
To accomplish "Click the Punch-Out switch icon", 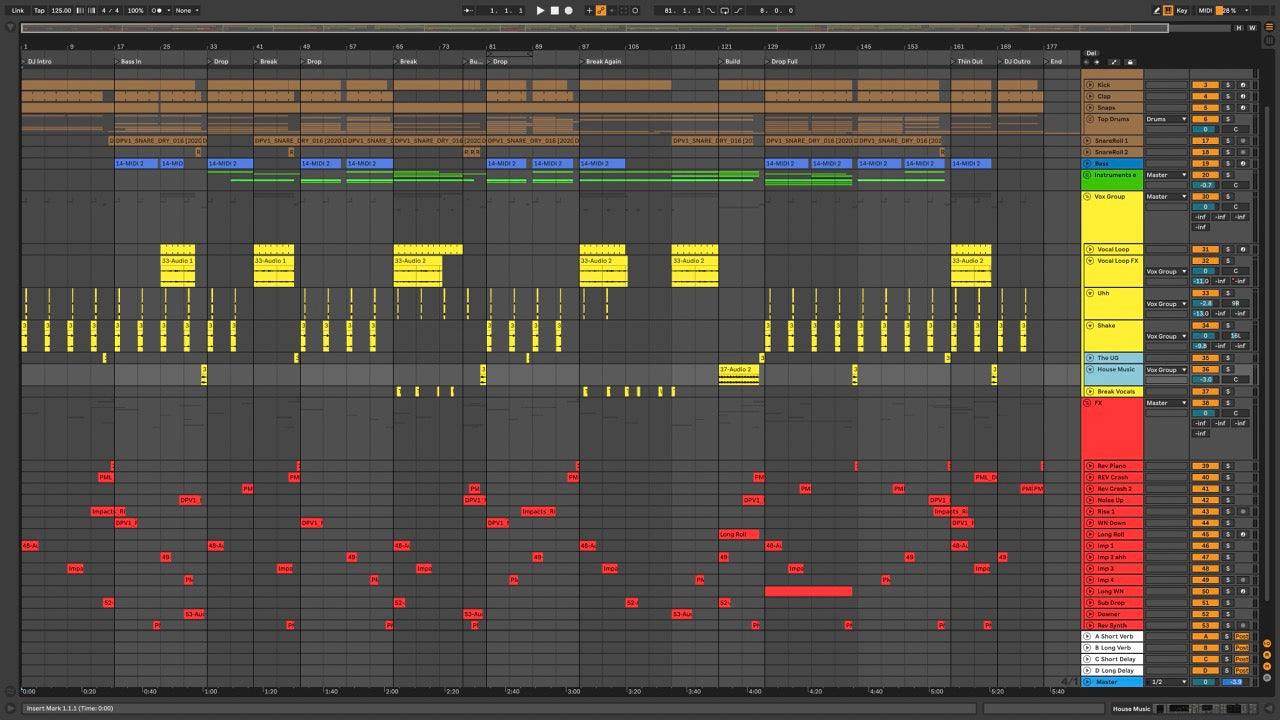I will pos(738,10).
